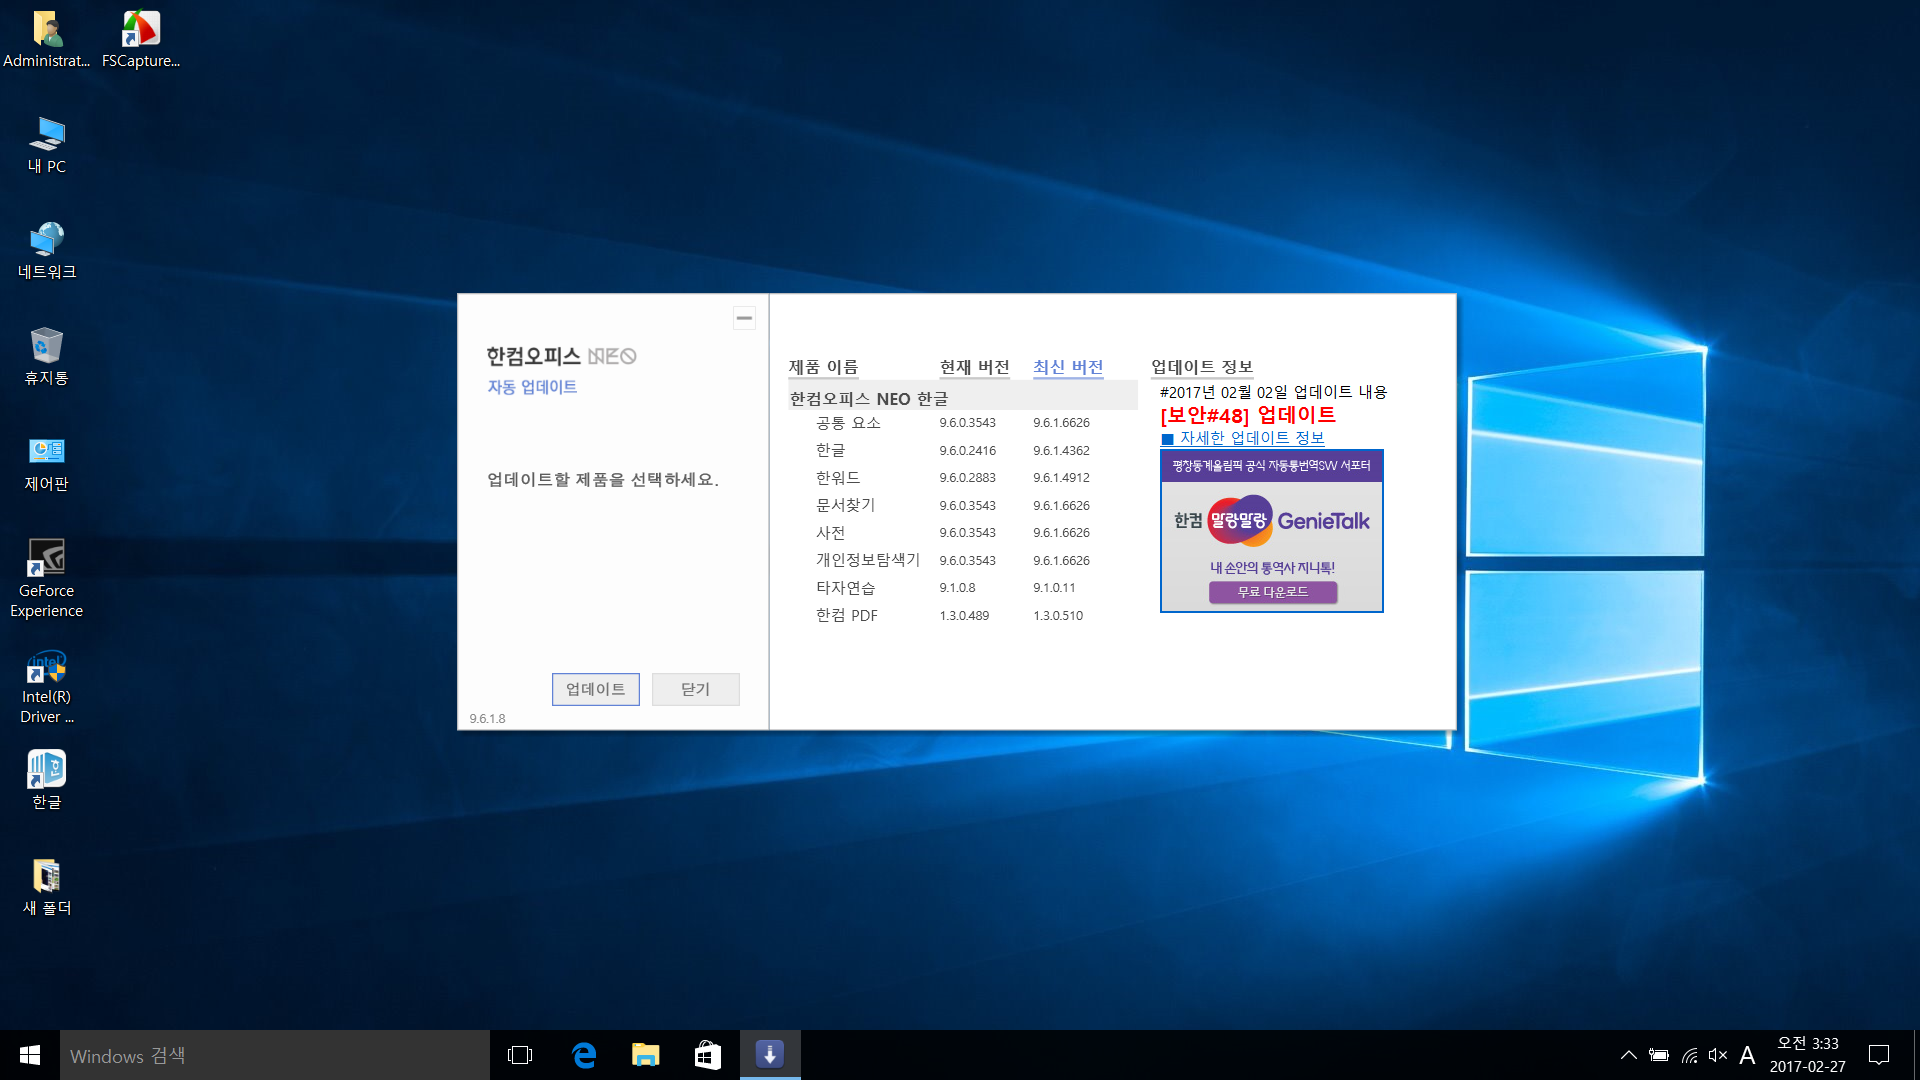This screenshot has height=1080, width=1920.
Task: Click the battery tray icon
Action: (1659, 1055)
